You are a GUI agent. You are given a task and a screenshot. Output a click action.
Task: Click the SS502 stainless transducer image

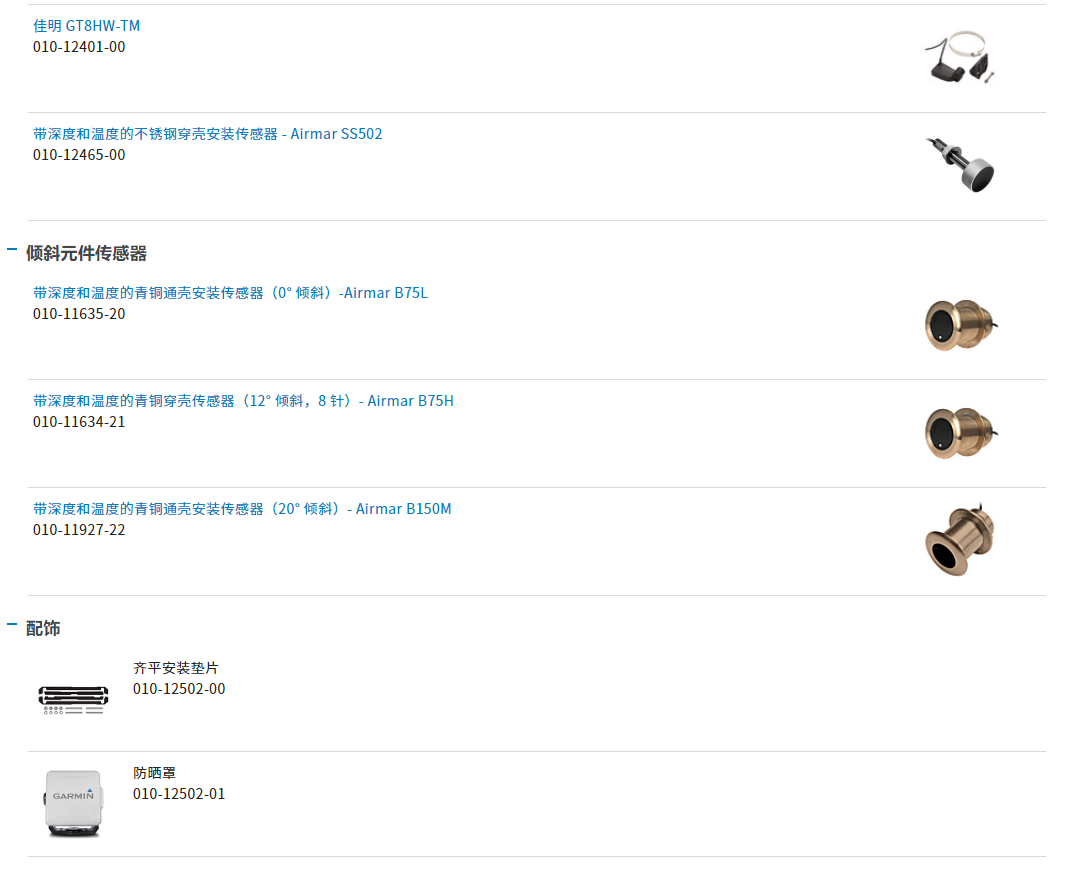[x=960, y=166]
